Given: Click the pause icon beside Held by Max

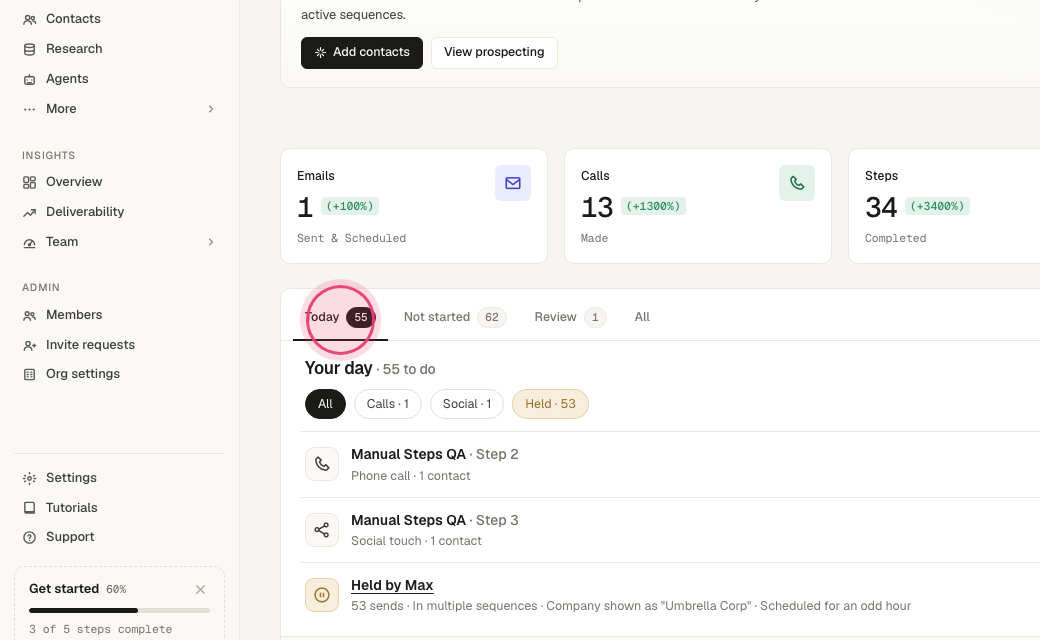Looking at the screenshot, I should click(322, 595).
